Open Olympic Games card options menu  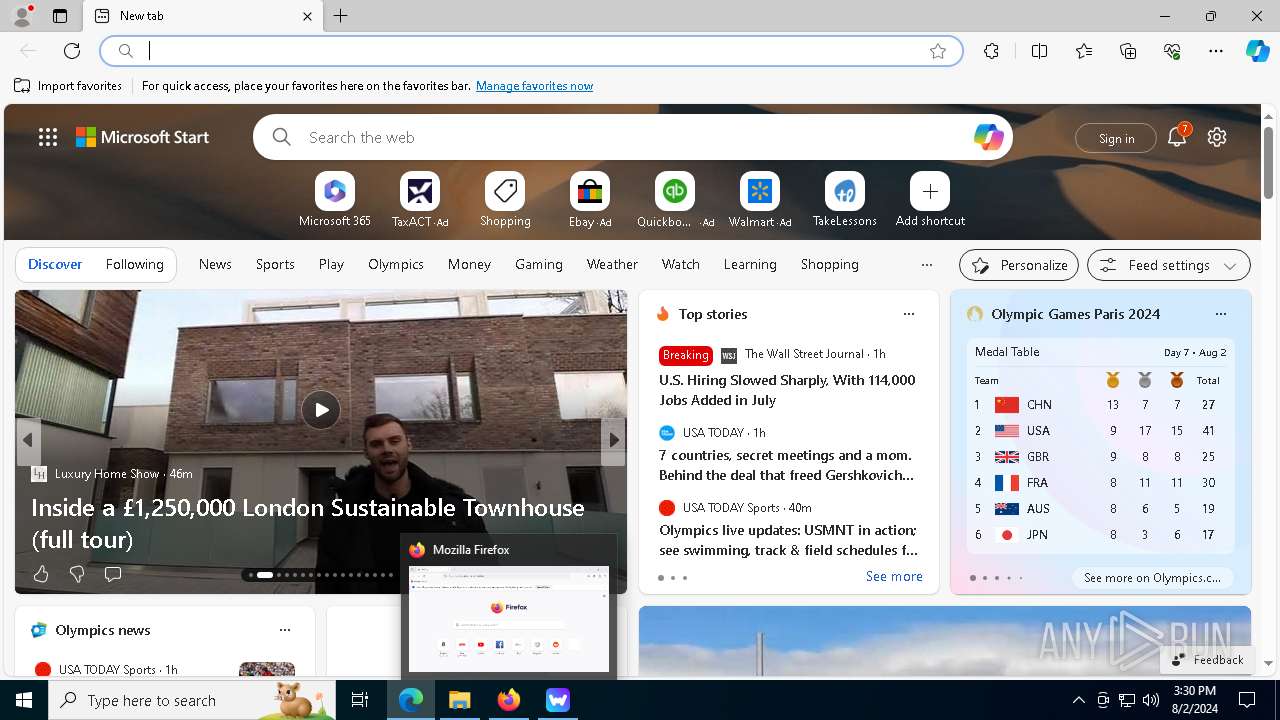point(1221,314)
